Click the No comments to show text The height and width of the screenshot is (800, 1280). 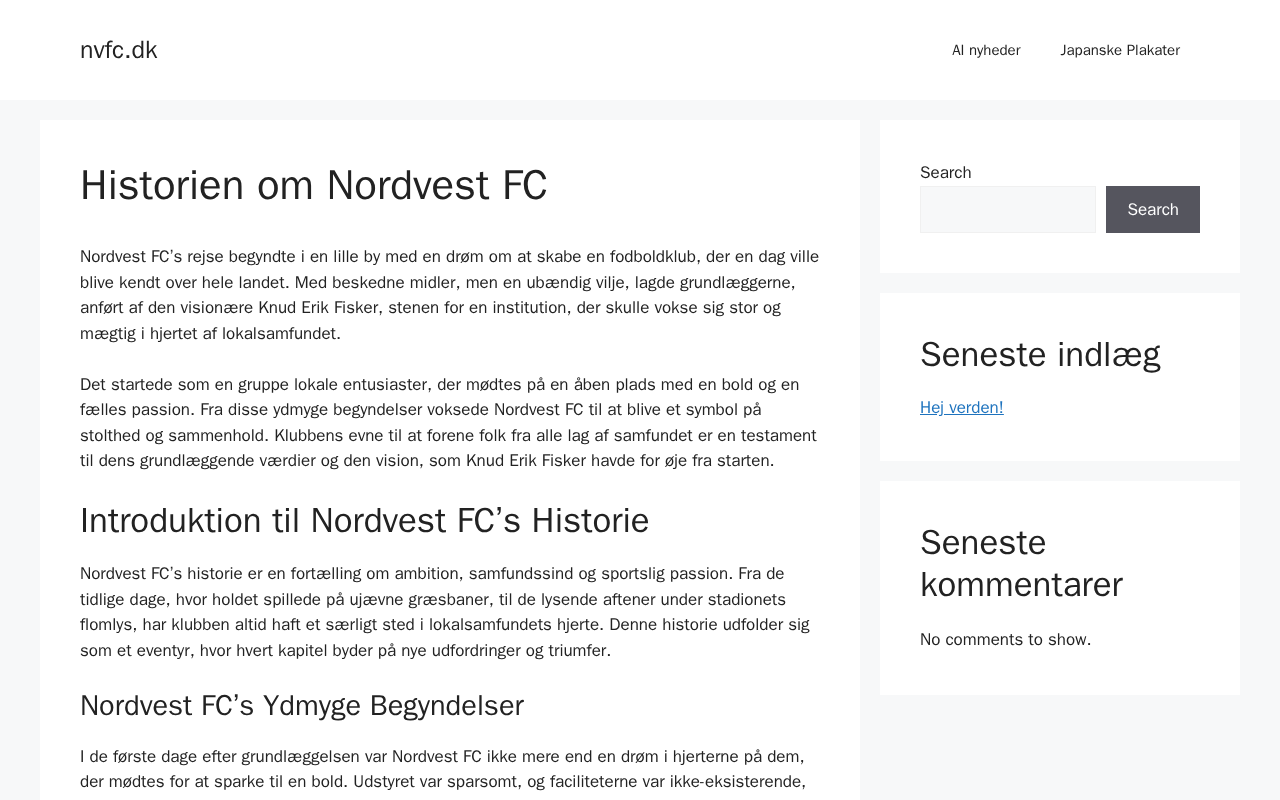pos(1005,639)
